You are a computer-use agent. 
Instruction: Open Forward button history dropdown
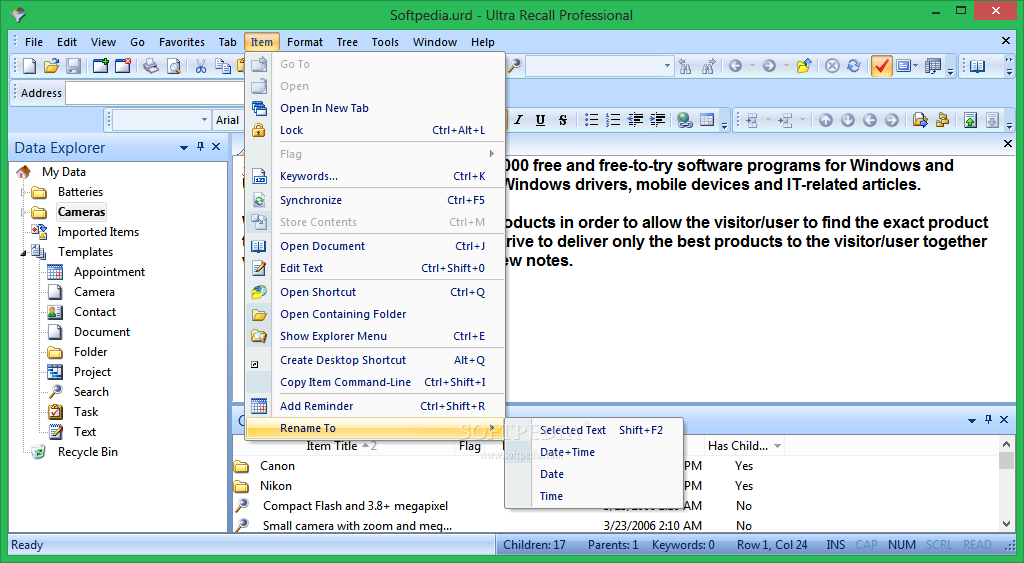pos(786,66)
